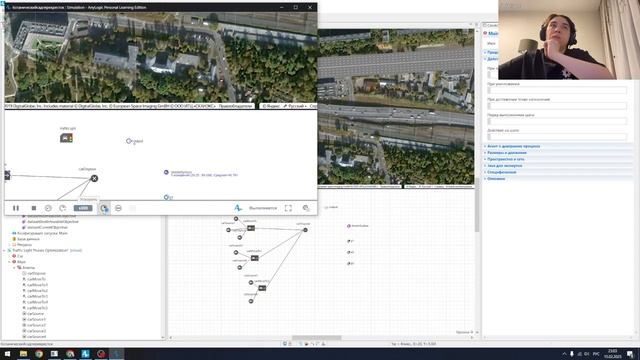Select the middle traffic light block in editor

click(x=255, y=258)
